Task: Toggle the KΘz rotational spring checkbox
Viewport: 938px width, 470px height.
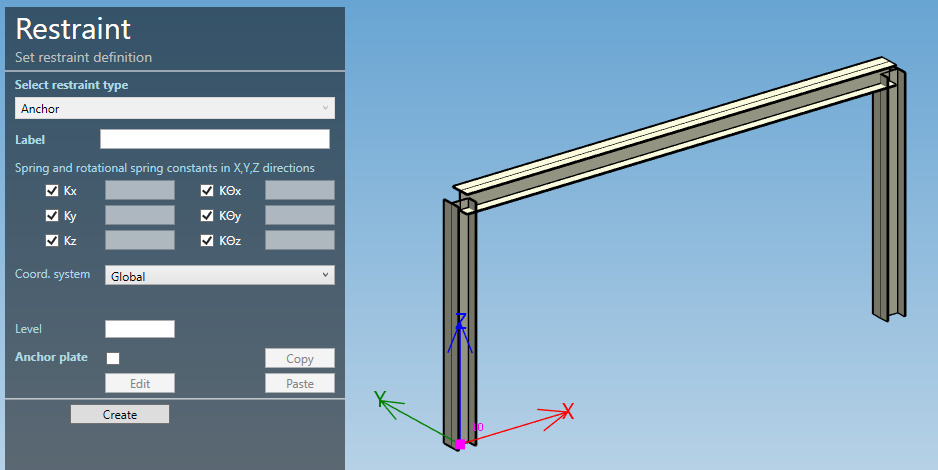Action: pos(207,240)
